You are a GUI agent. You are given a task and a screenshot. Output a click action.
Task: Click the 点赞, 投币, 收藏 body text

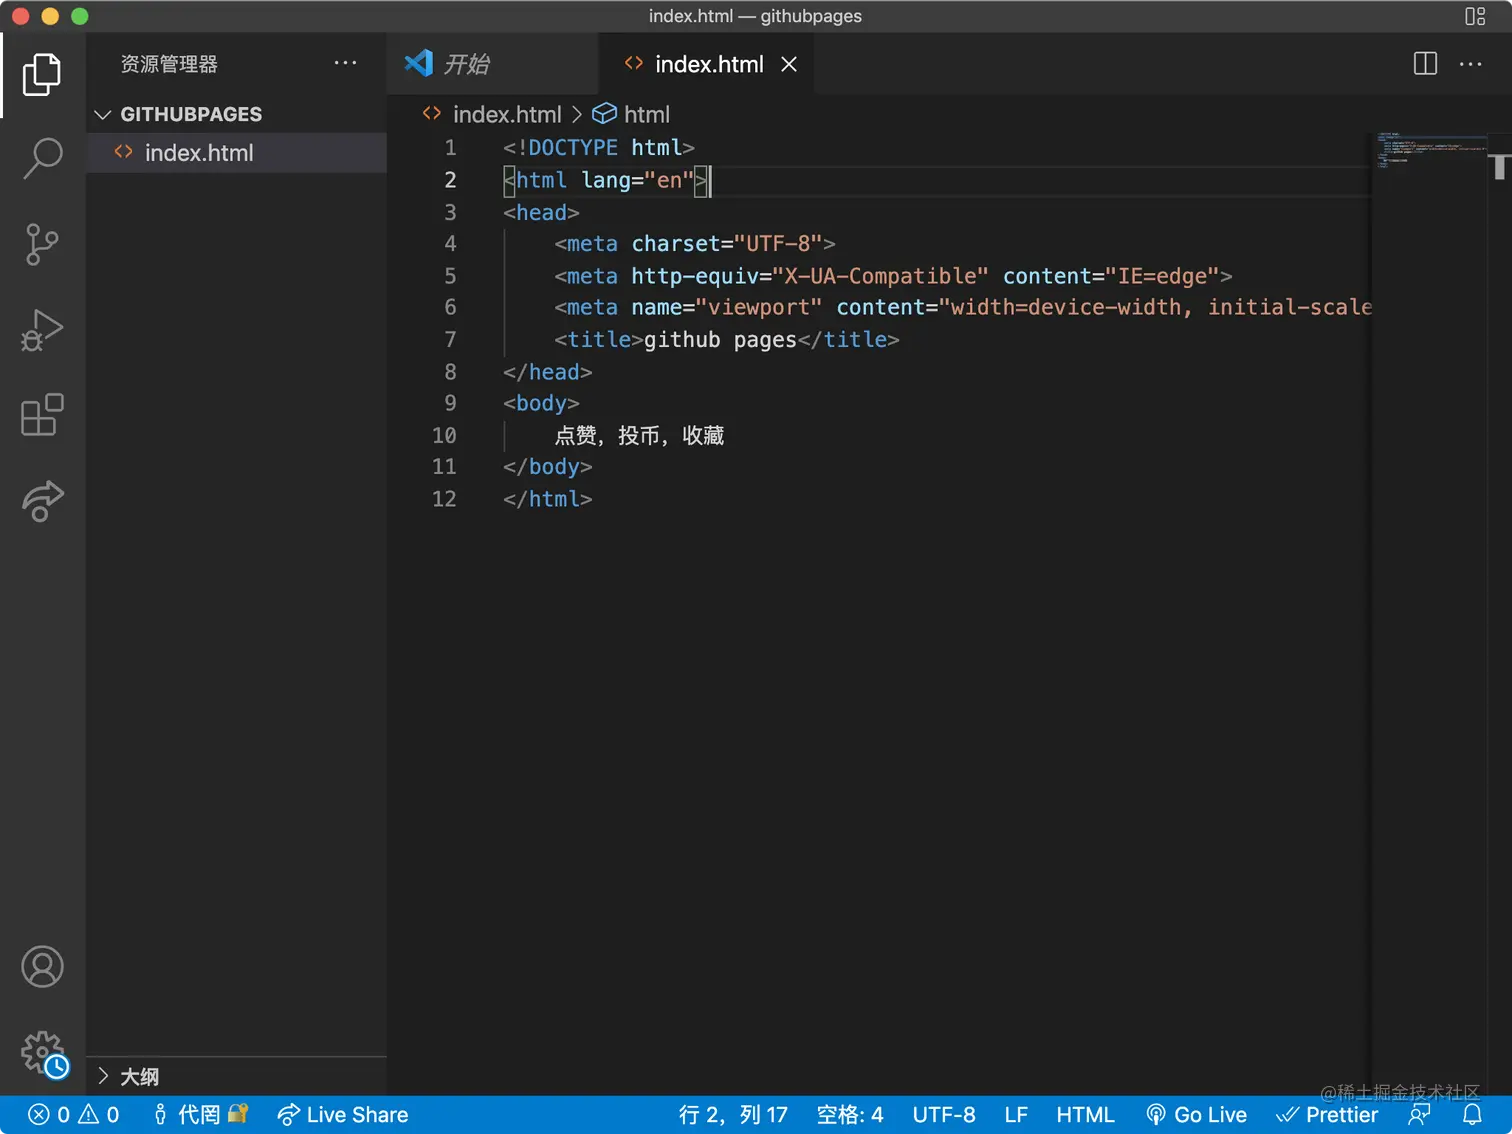coord(639,436)
